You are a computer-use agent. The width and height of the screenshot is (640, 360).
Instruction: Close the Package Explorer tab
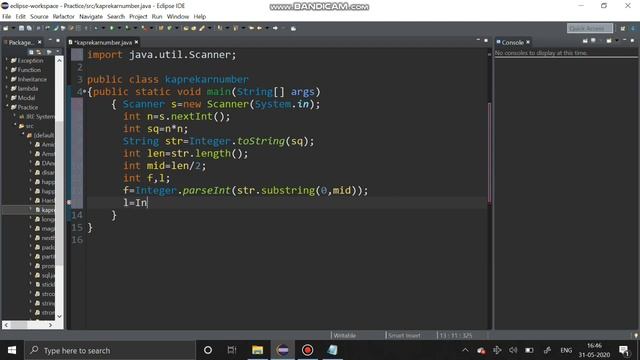40,42
